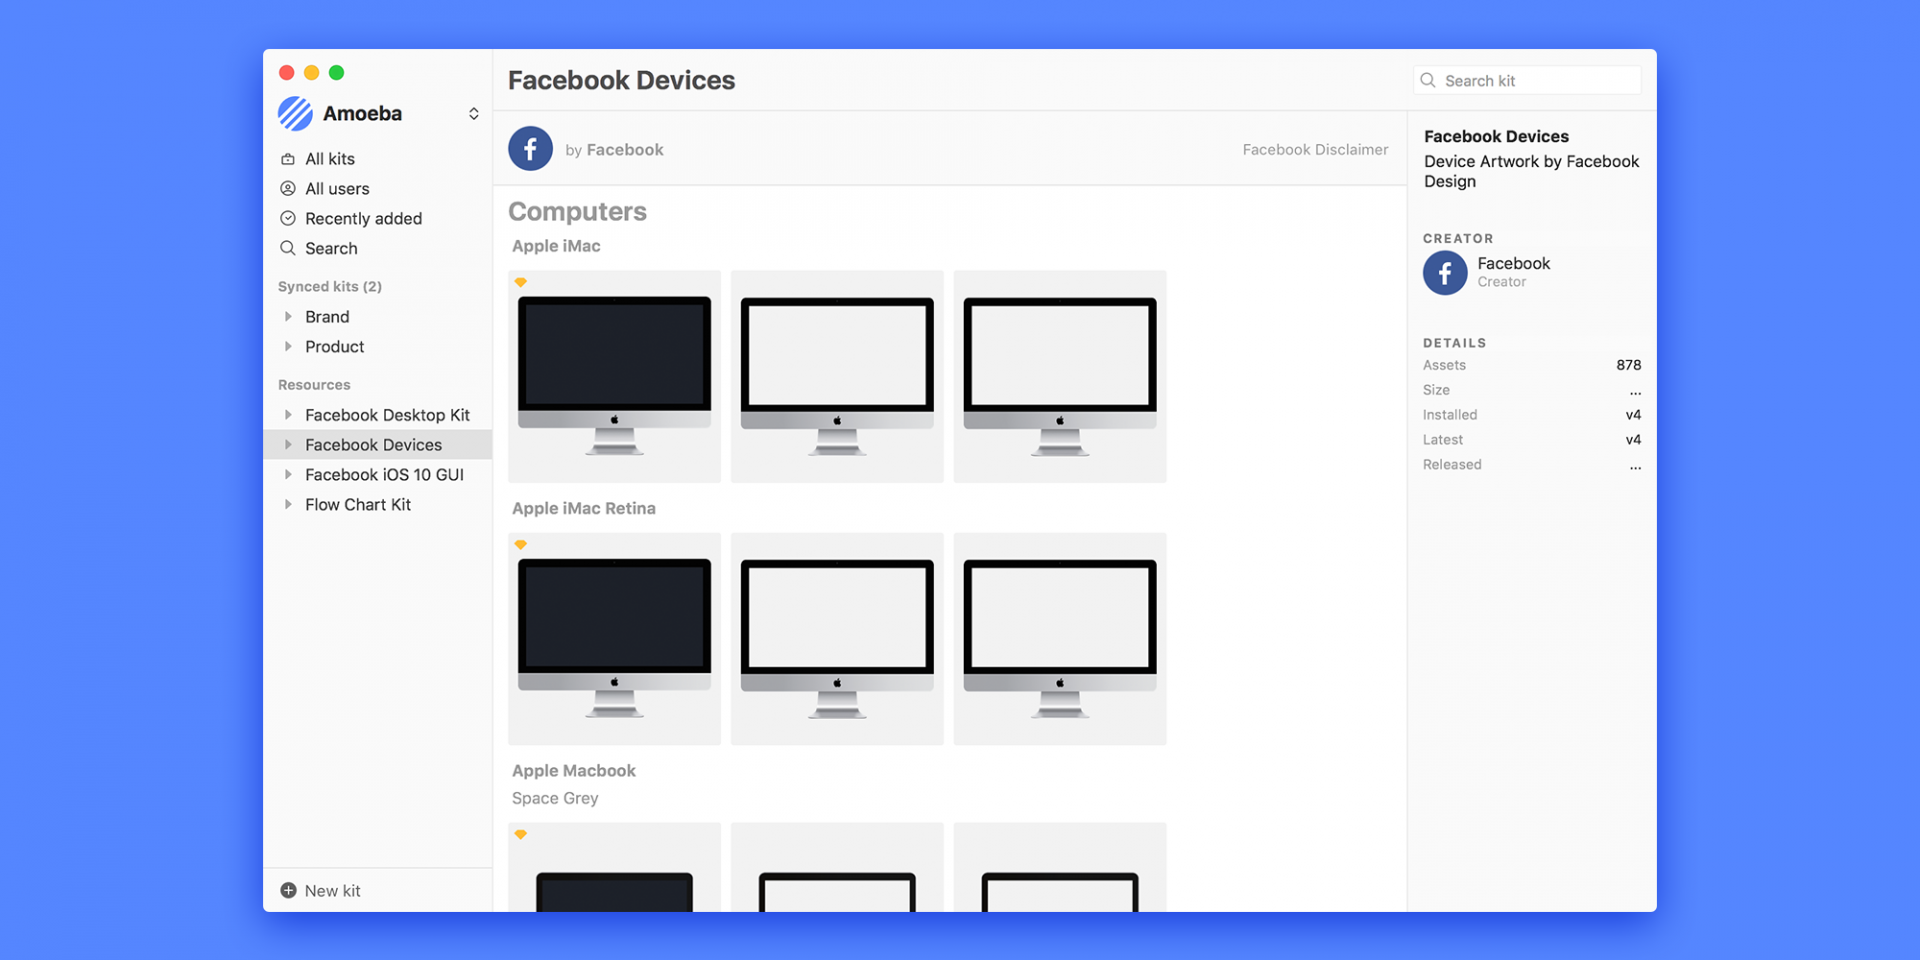The width and height of the screenshot is (1920, 960).
Task: Expand the Facebook Desktop Kit arrow
Action: (x=288, y=415)
